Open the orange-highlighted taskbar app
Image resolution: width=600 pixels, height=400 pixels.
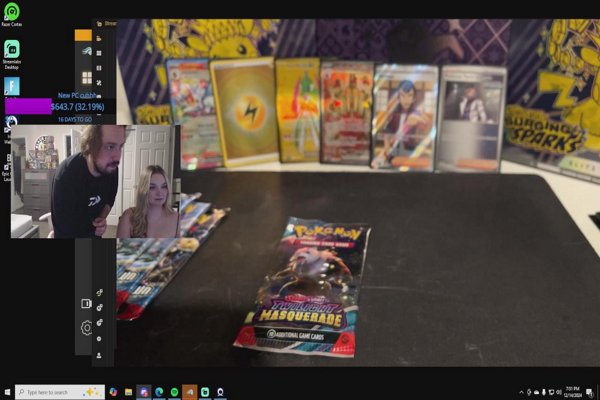(x=190, y=392)
